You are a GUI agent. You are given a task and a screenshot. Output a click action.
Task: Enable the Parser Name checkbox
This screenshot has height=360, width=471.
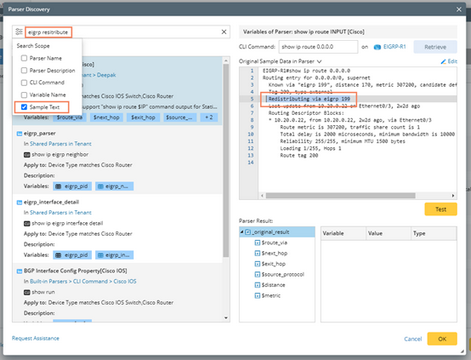click(x=24, y=58)
